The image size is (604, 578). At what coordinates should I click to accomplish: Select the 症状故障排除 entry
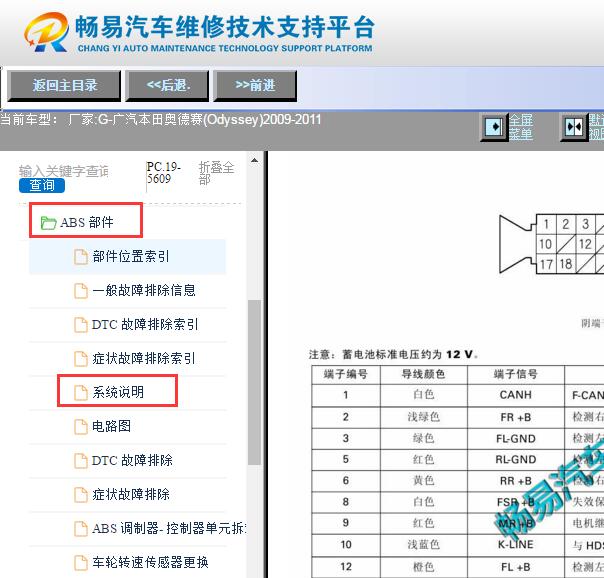(131, 494)
